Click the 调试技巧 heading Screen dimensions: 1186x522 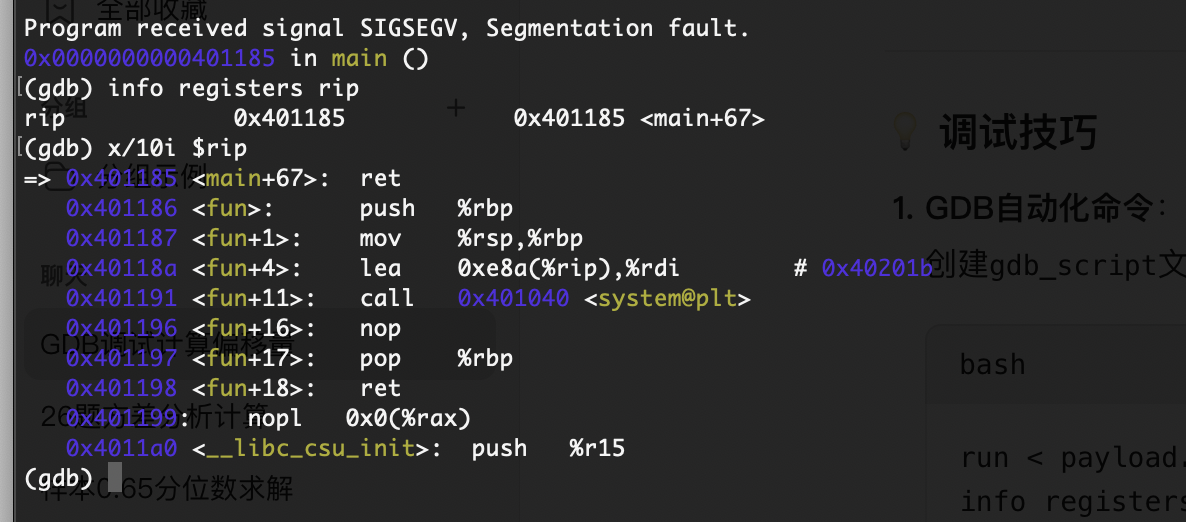(x=1018, y=132)
